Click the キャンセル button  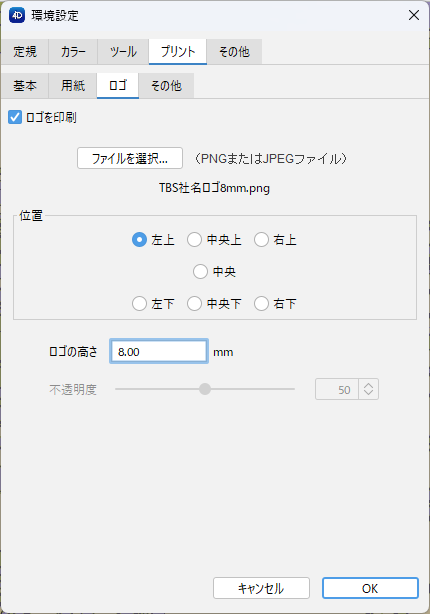(x=261, y=588)
